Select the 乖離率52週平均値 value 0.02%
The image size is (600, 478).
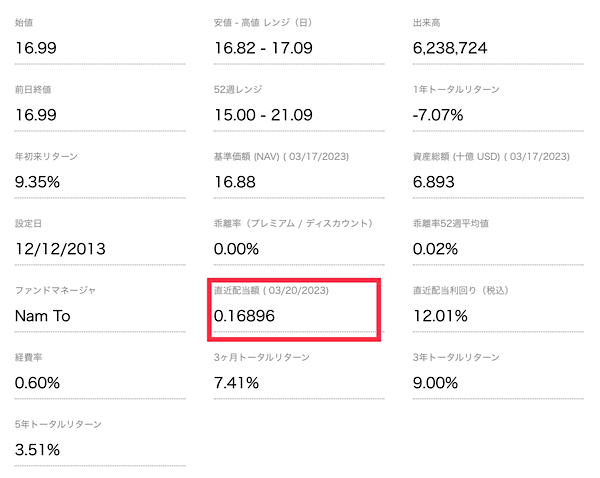coord(435,249)
